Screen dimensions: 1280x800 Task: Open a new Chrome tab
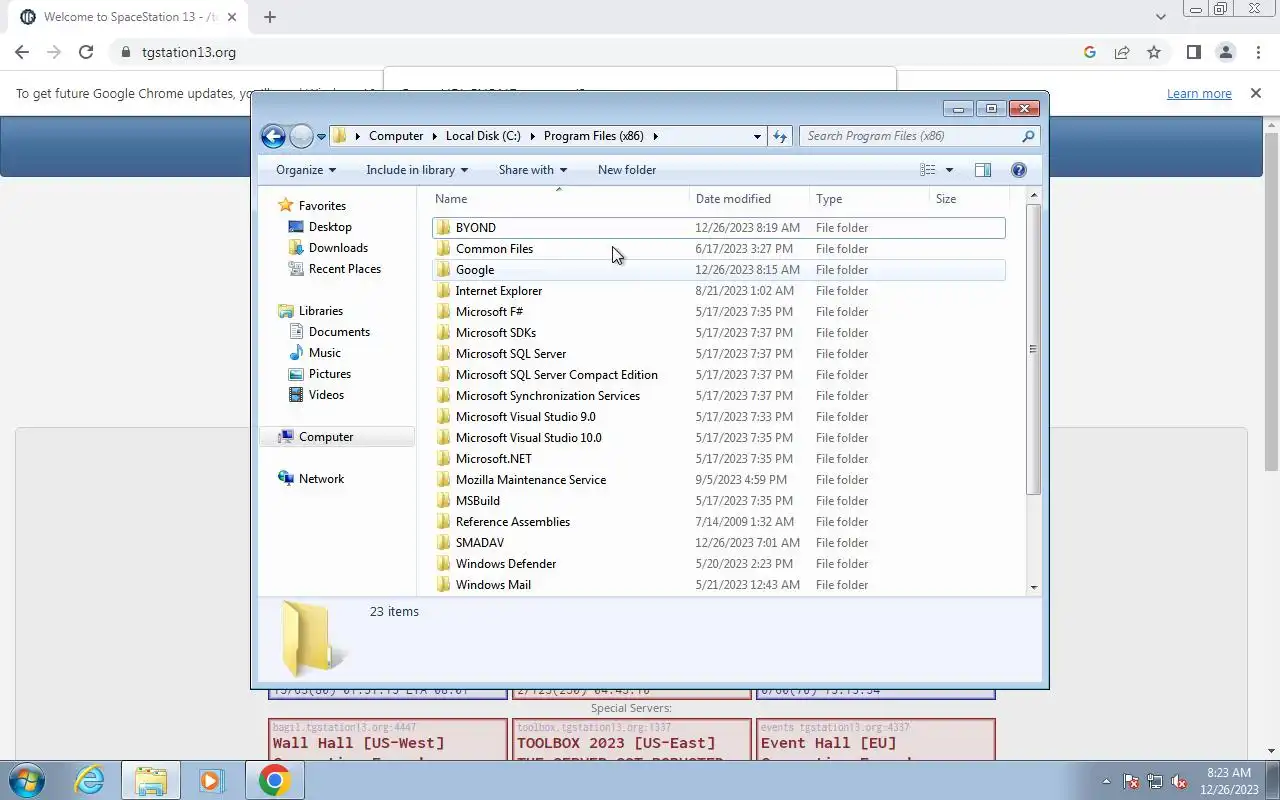270,17
